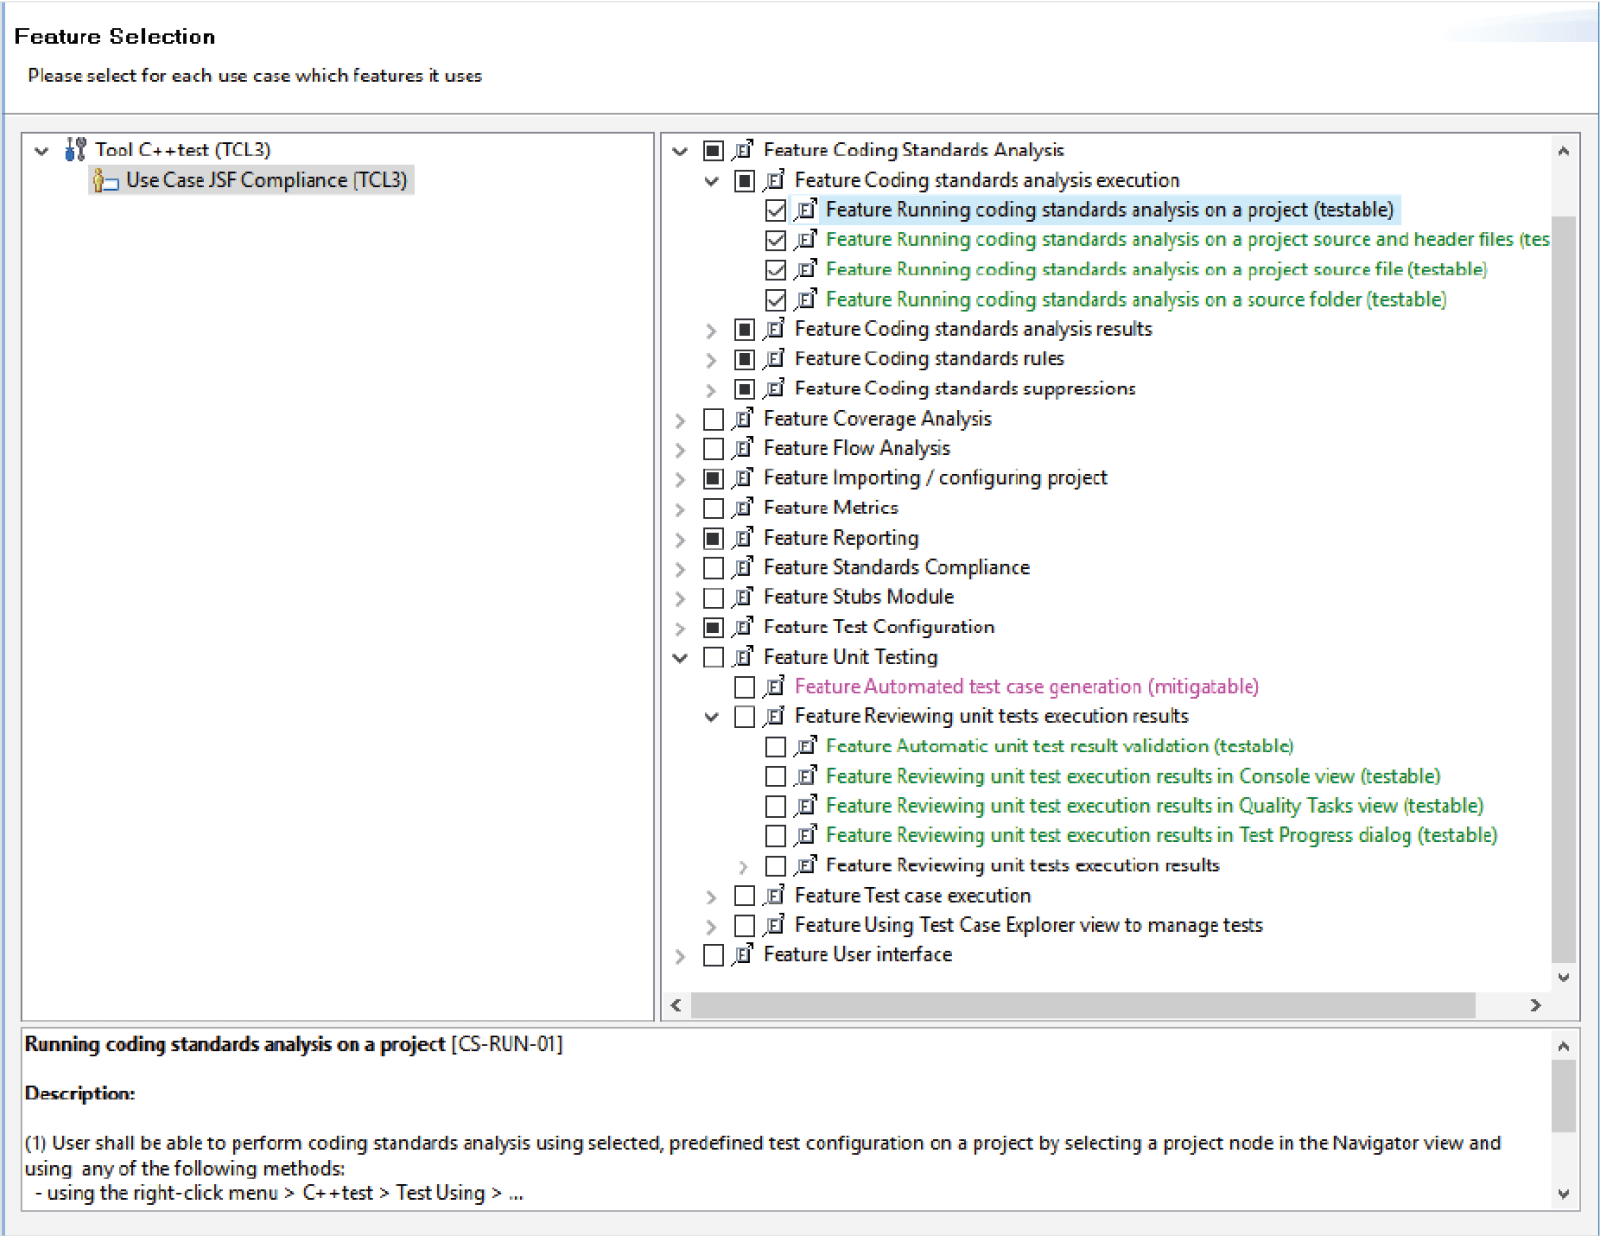Click the Feature Stubs Module icon
1600x1236 pixels.
743,597
